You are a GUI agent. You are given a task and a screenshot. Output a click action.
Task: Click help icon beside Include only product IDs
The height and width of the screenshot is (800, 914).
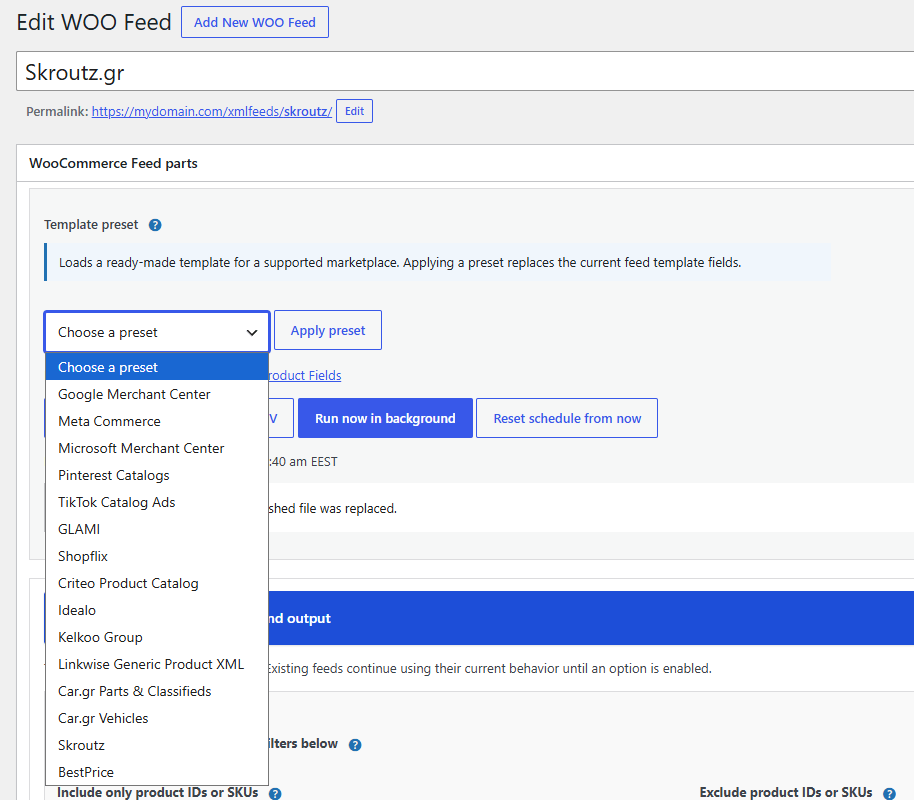[275, 794]
